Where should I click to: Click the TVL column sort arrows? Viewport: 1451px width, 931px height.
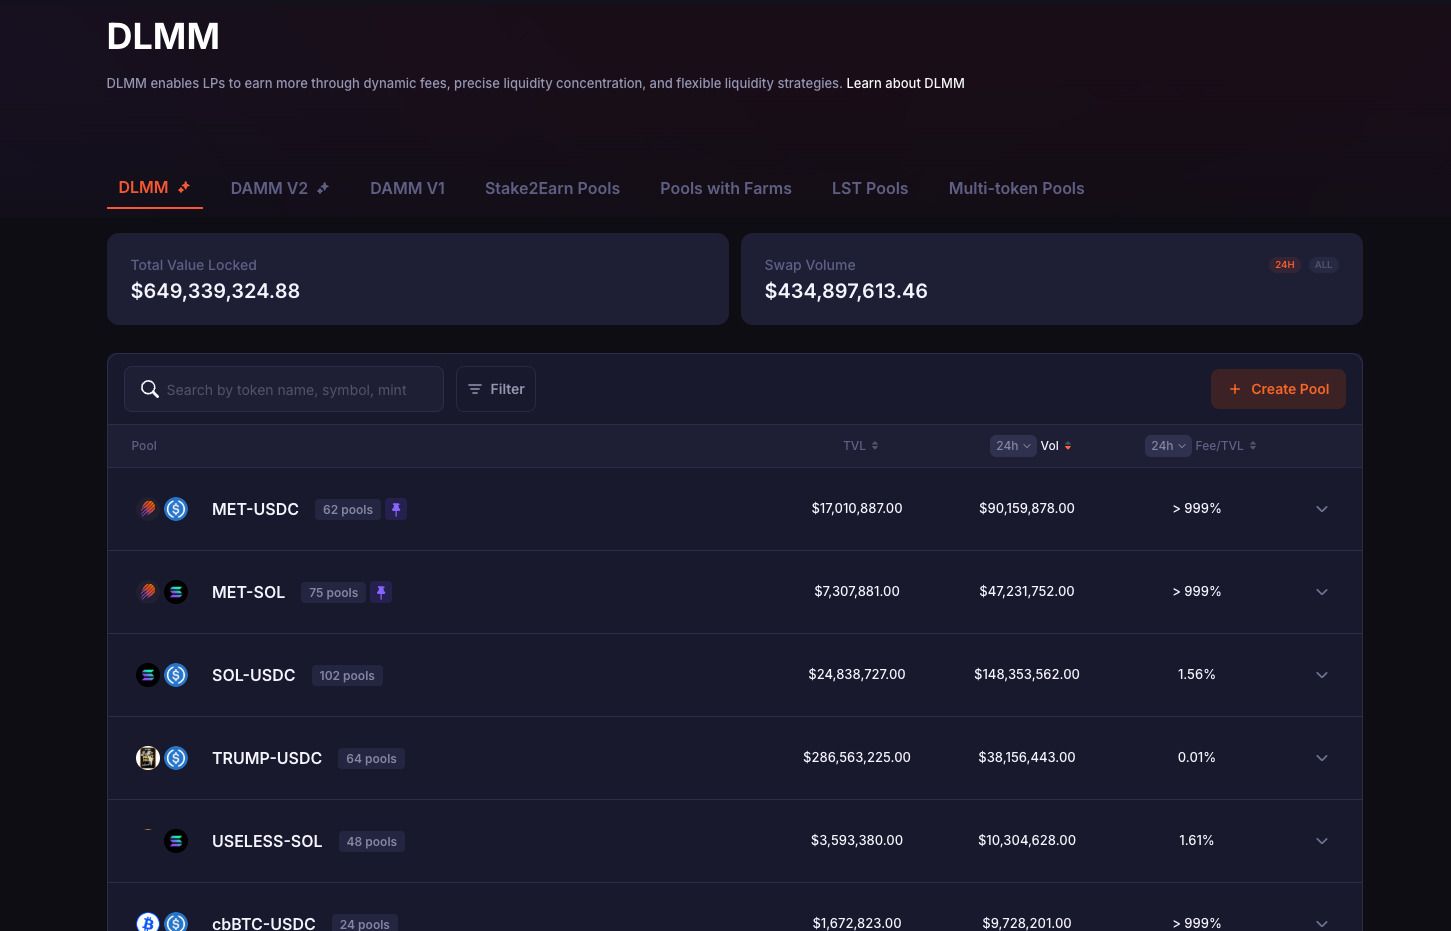point(875,446)
